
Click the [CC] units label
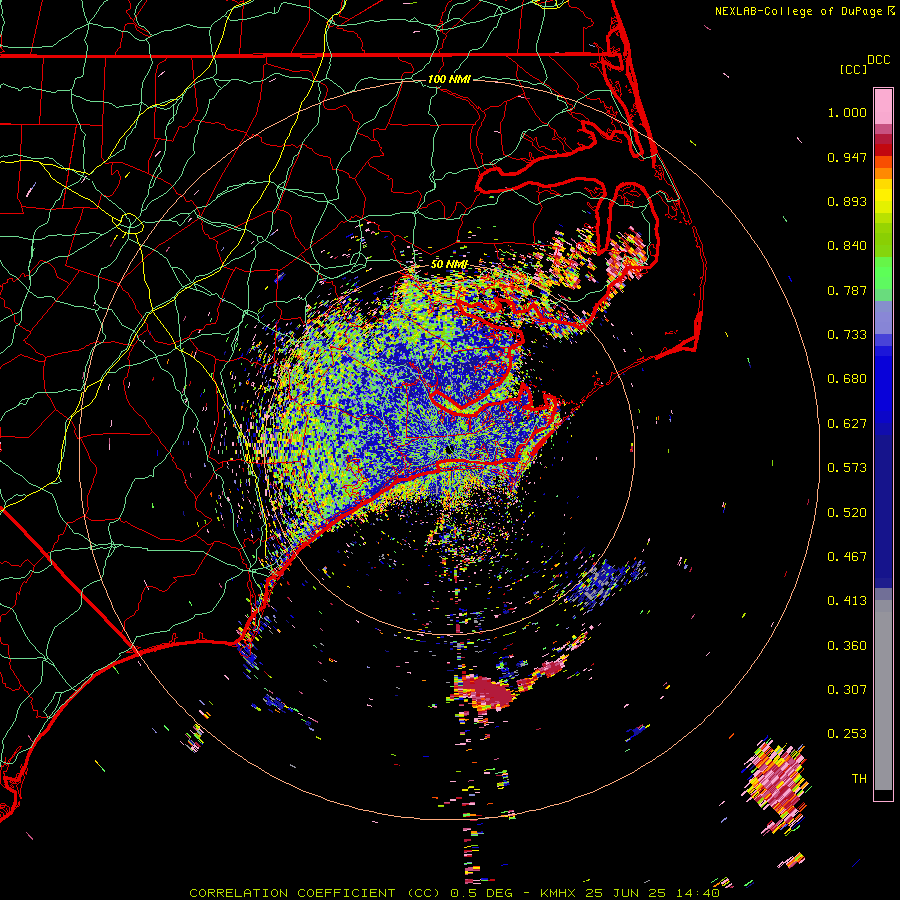853,69
